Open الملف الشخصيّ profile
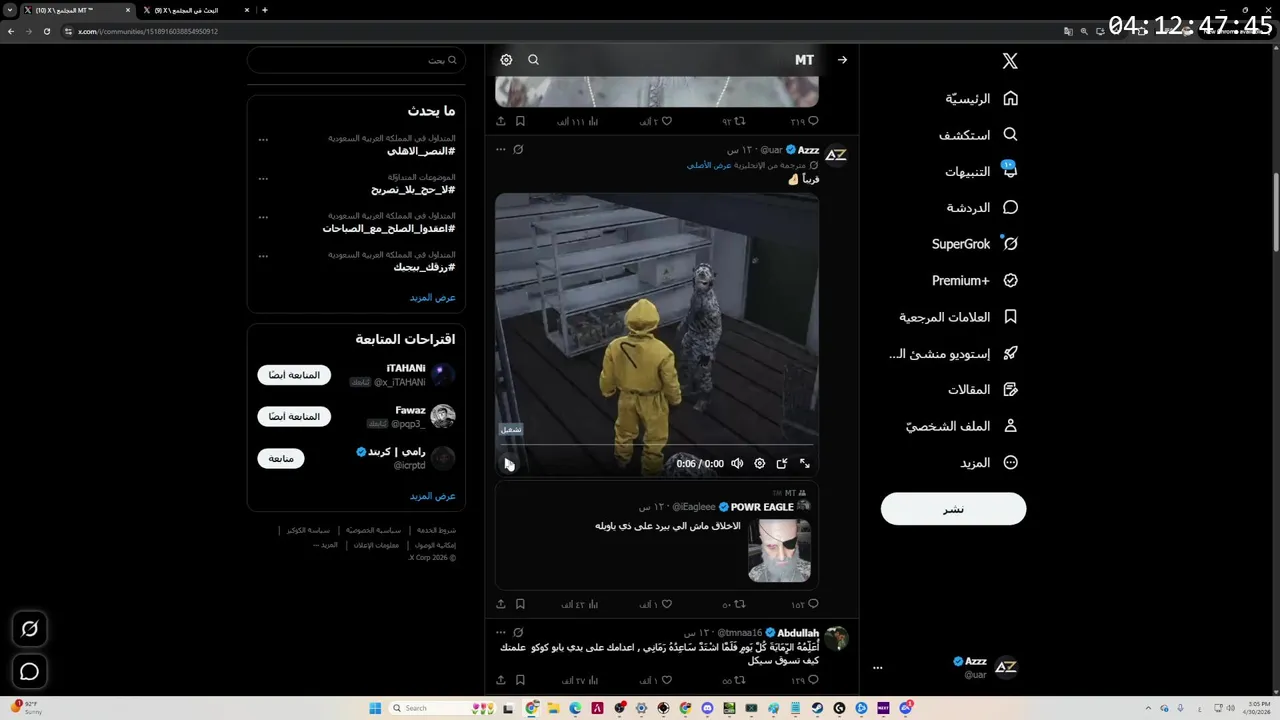The height and width of the screenshot is (720, 1280). click(x=961, y=426)
